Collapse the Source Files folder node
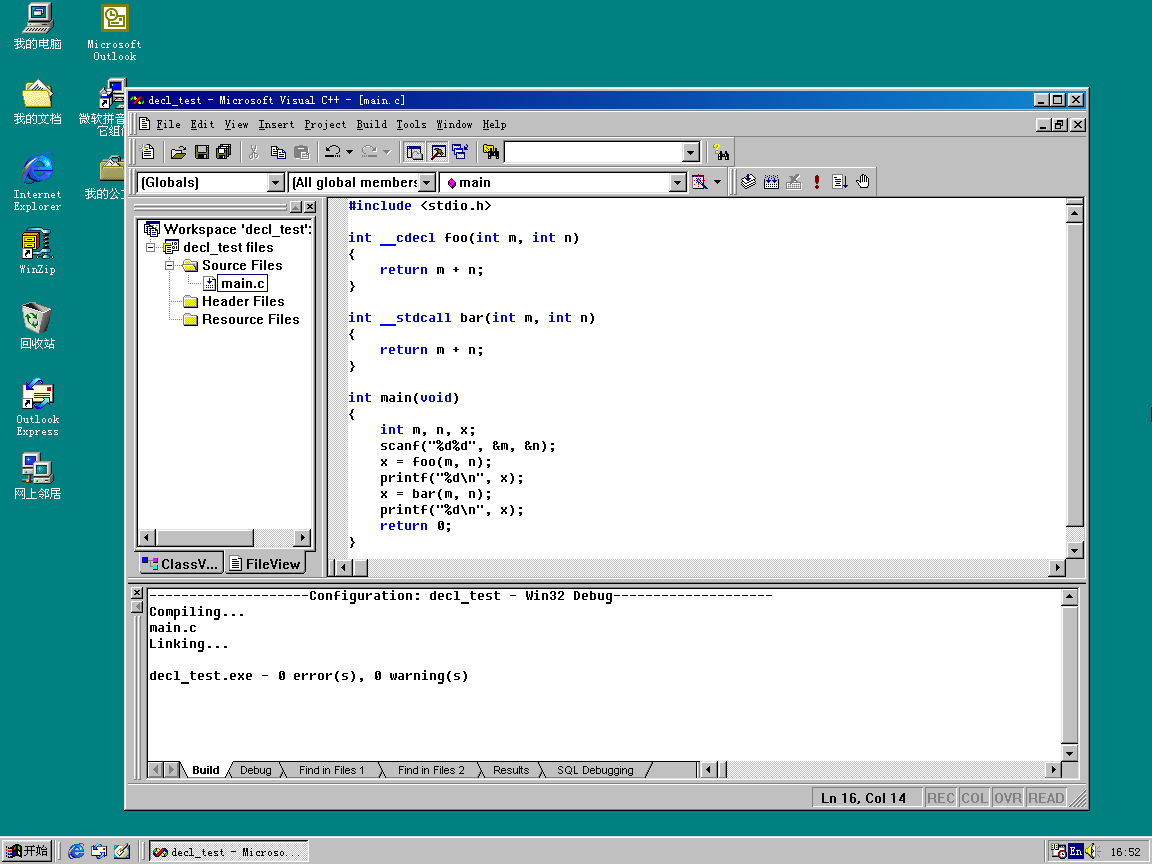Image resolution: width=1152 pixels, height=864 pixels. tap(170, 265)
